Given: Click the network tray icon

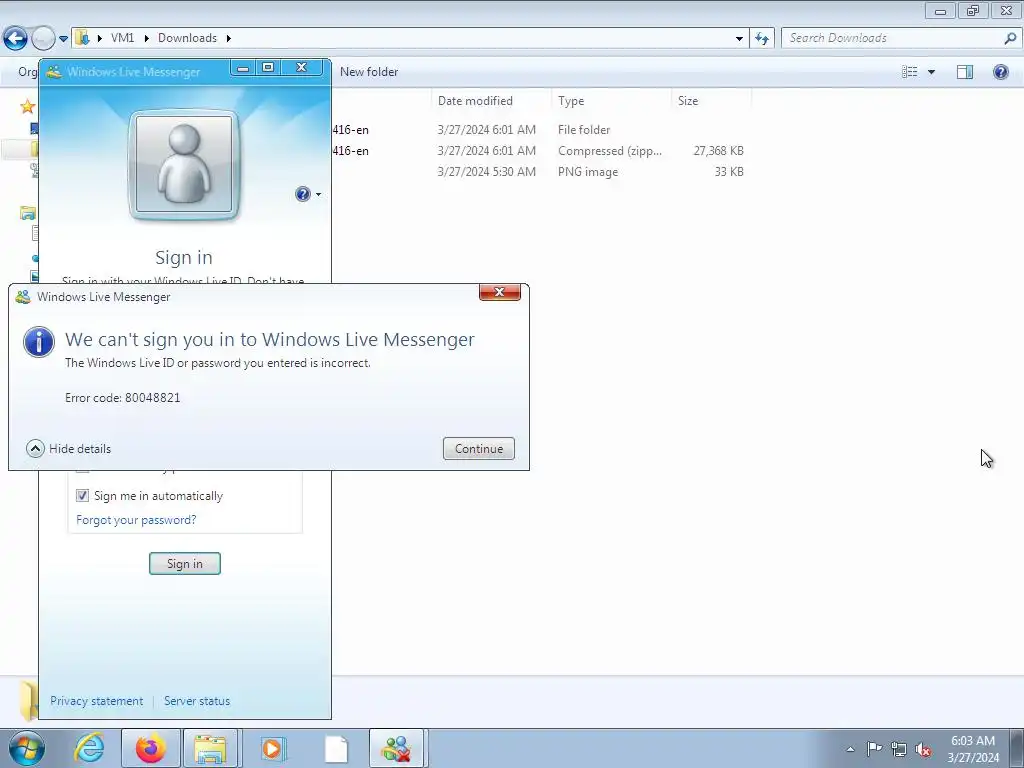Looking at the screenshot, I should (899, 749).
